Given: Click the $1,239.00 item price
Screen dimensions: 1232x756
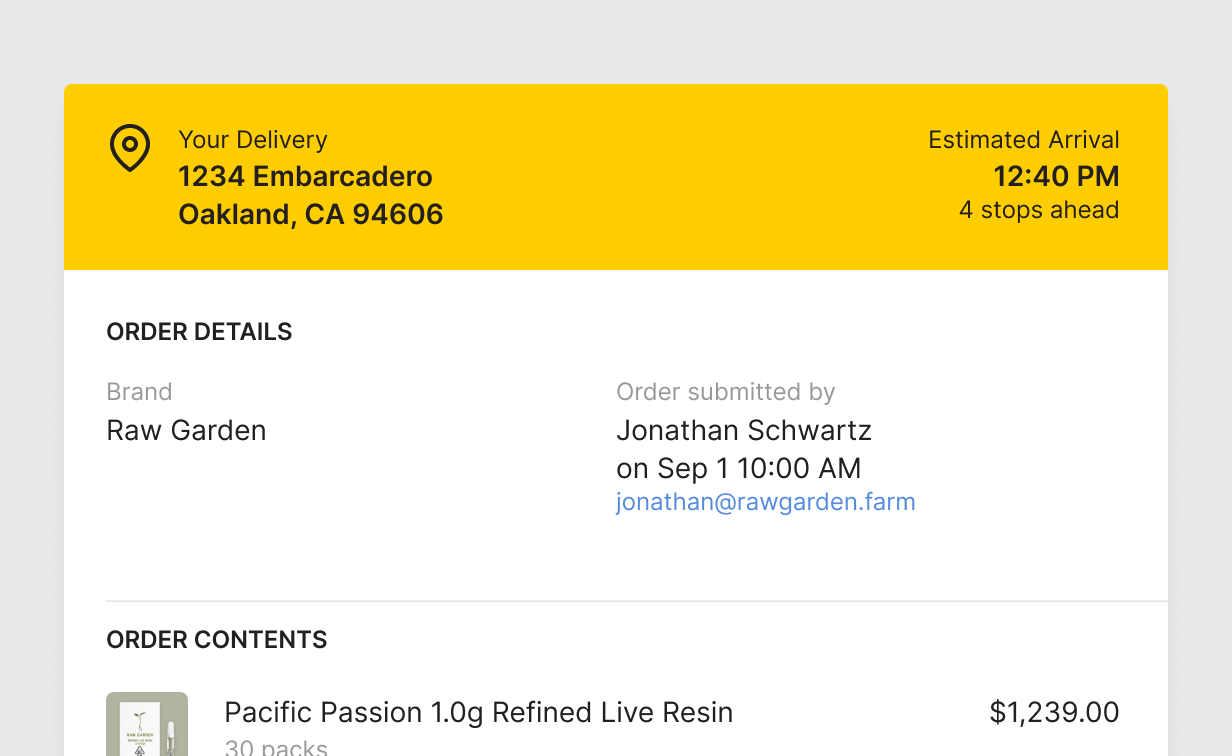Looking at the screenshot, I should [1054, 713].
